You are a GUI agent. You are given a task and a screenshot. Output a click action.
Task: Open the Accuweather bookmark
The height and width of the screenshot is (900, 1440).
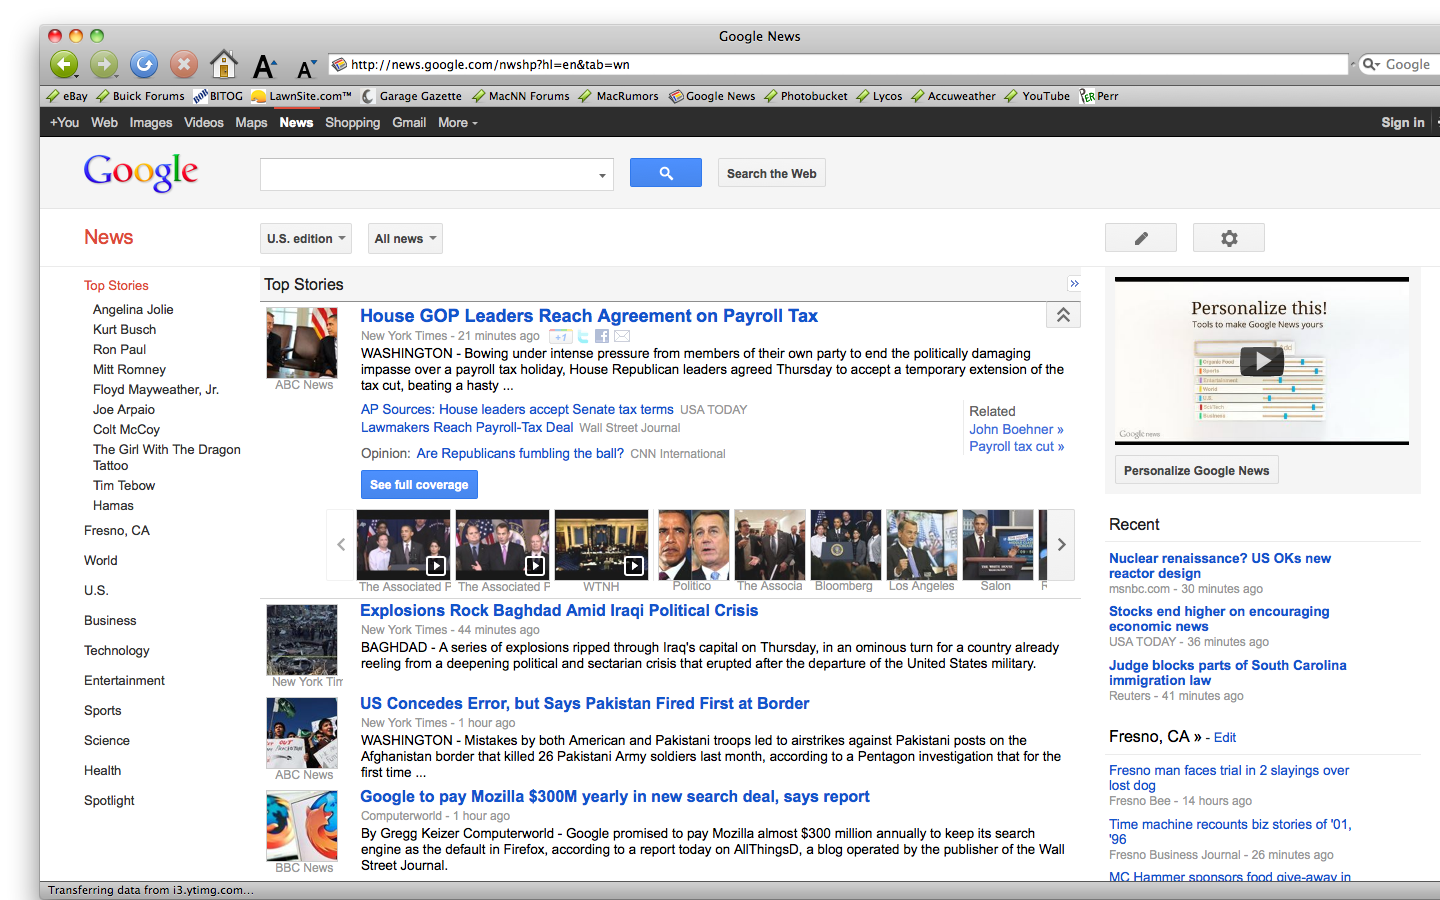[x=953, y=96]
